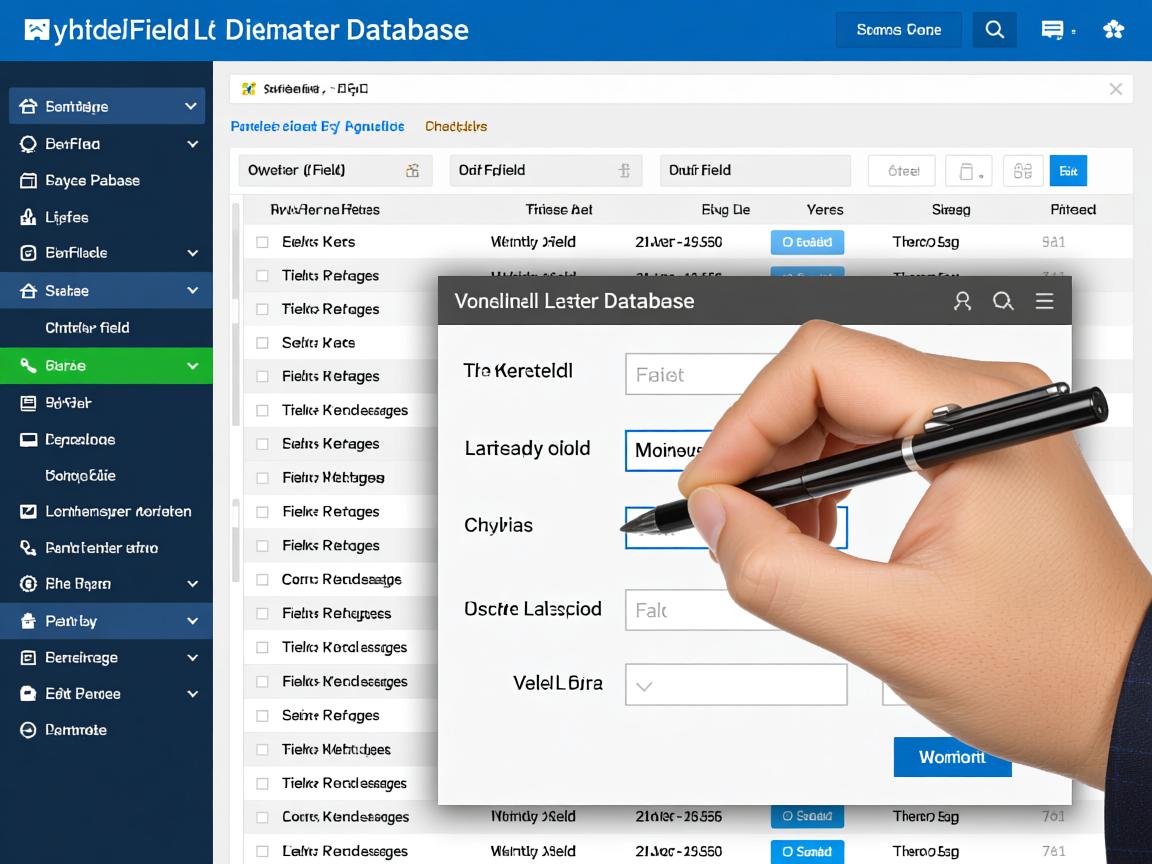Toggle checkbox next to Seltu Kers row

coord(262,343)
